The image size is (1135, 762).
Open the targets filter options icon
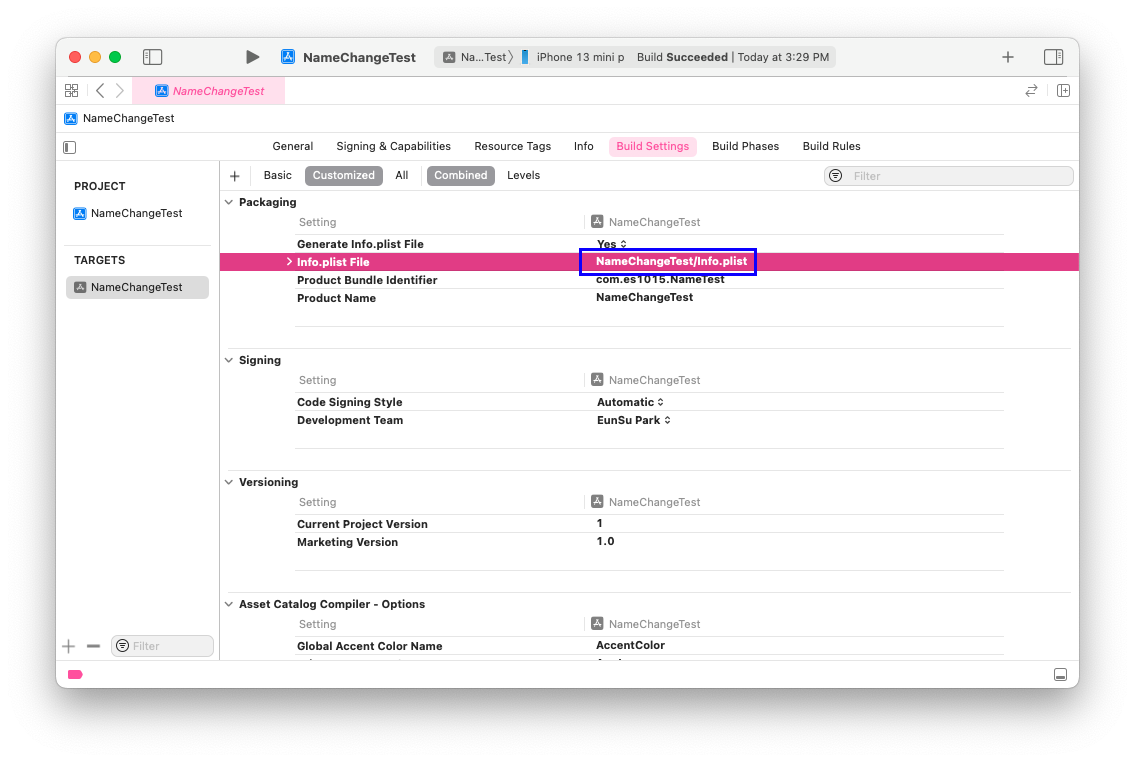[x=122, y=645]
